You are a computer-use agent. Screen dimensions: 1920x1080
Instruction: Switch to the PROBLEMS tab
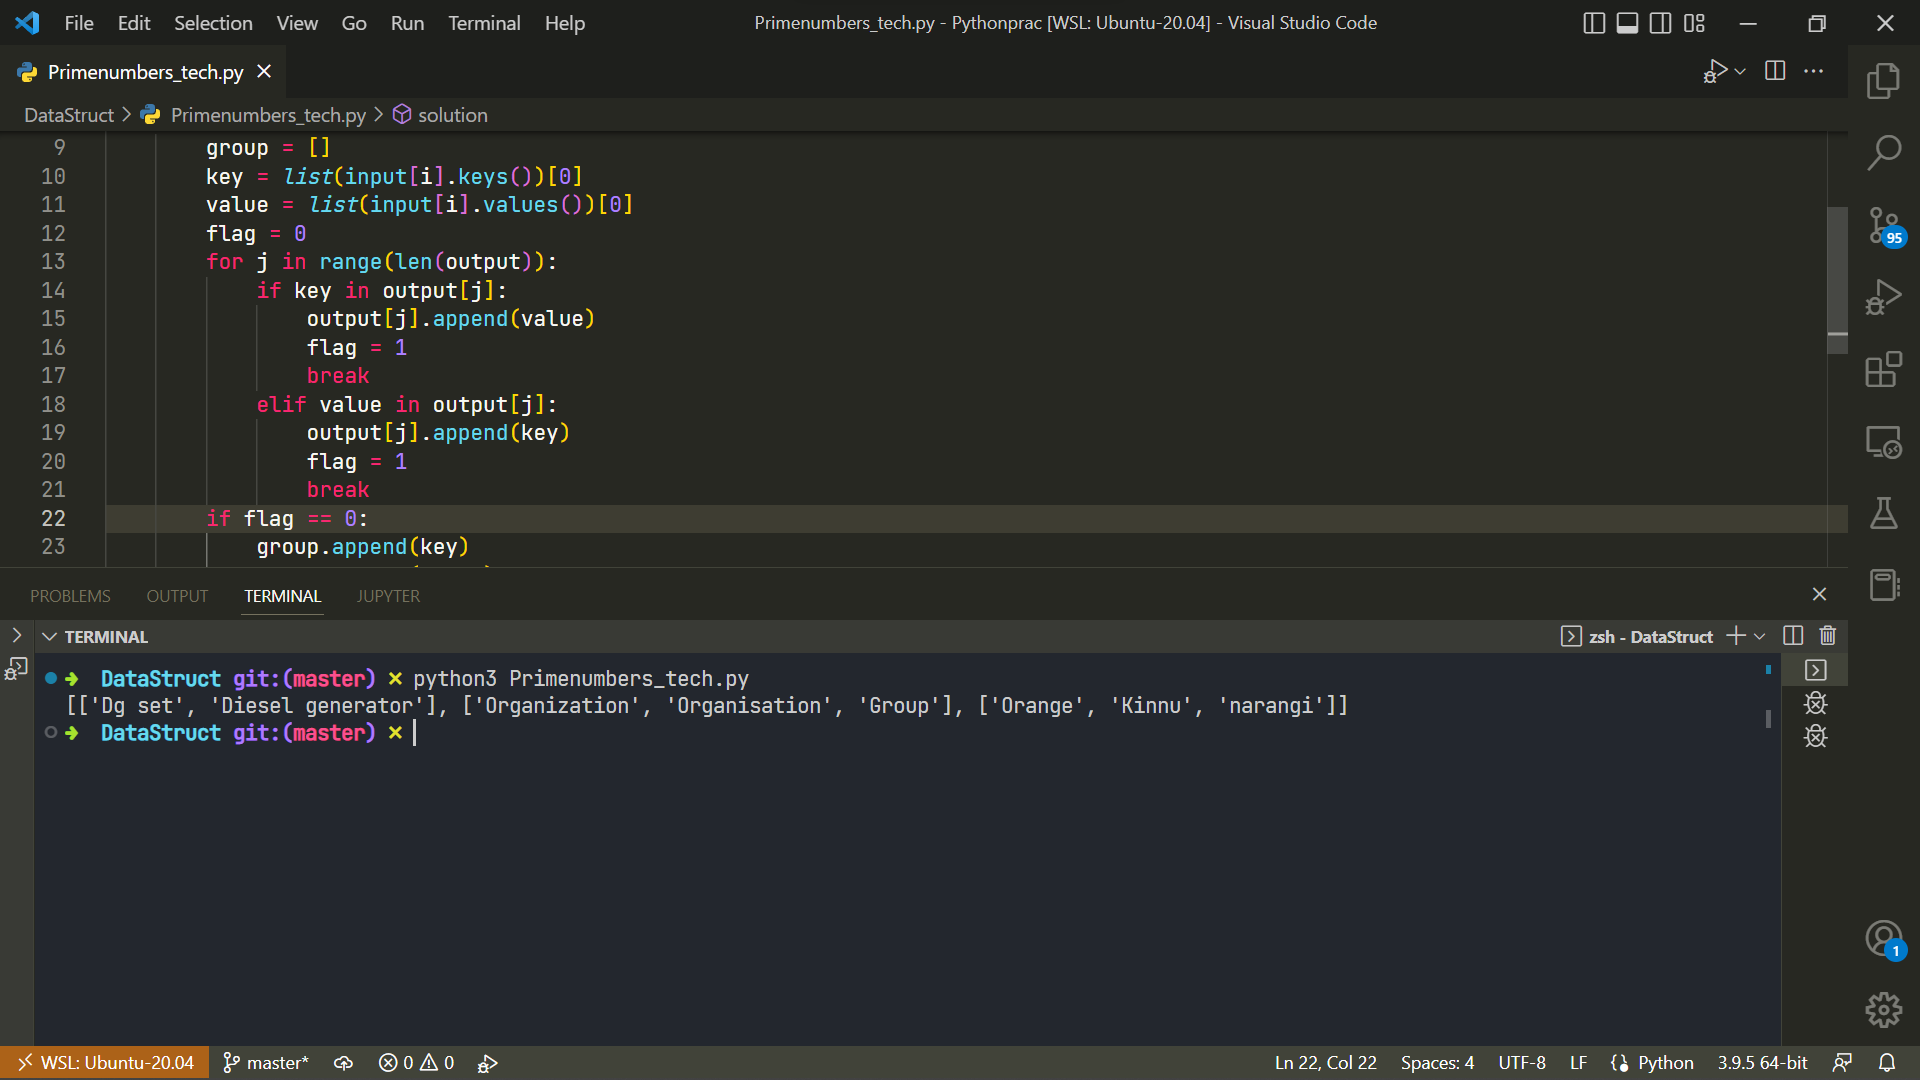click(x=70, y=596)
